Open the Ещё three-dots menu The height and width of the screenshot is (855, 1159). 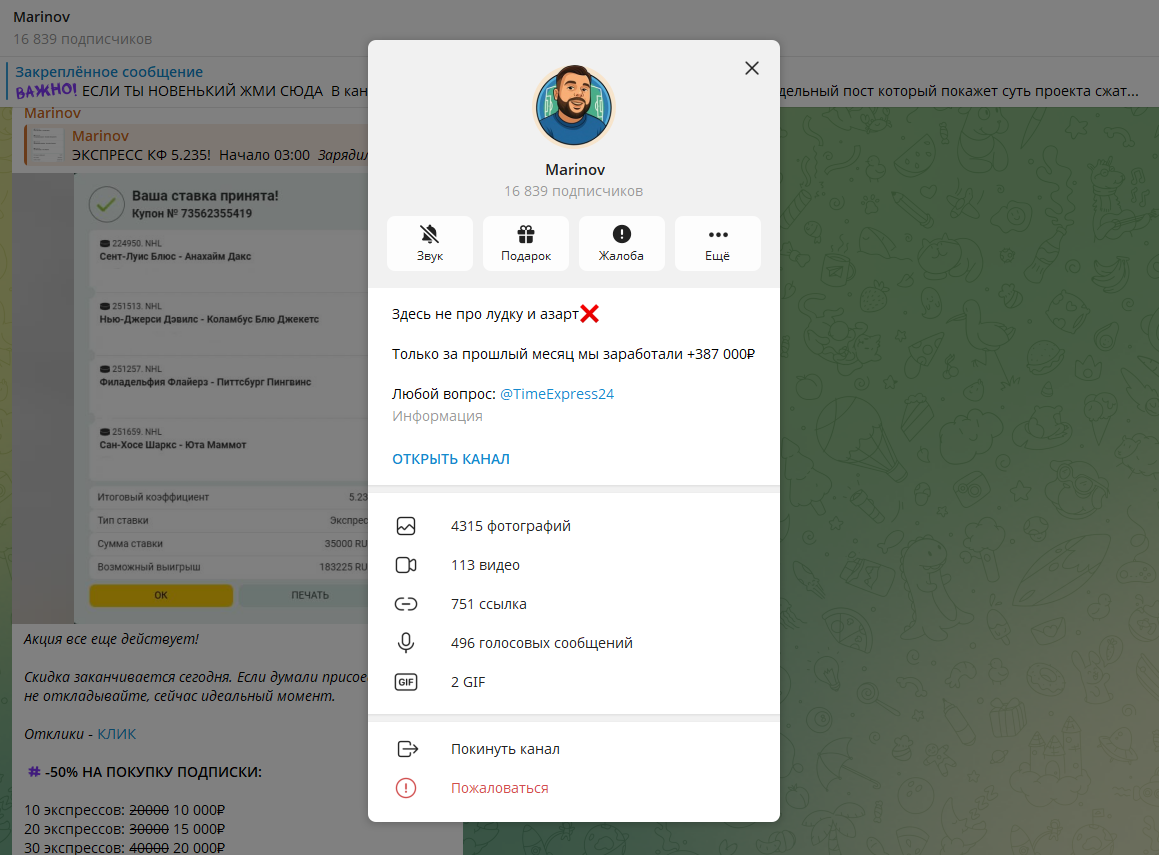pyautogui.click(x=718, y=243)
